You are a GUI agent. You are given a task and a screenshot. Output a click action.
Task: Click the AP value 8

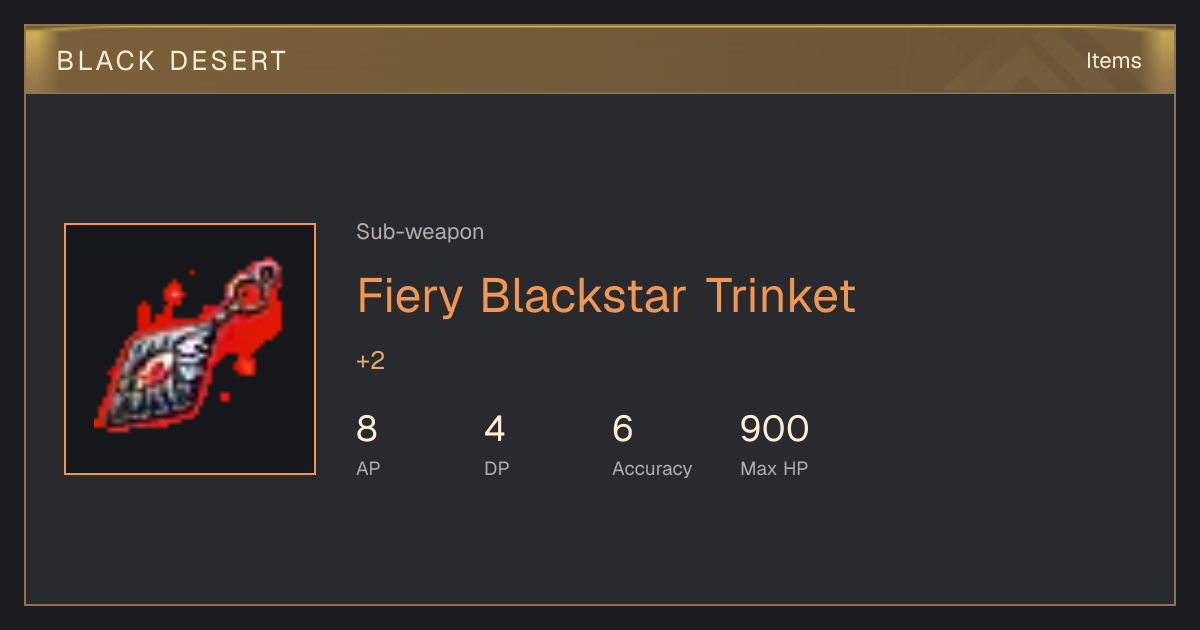(x=367, y=429)
